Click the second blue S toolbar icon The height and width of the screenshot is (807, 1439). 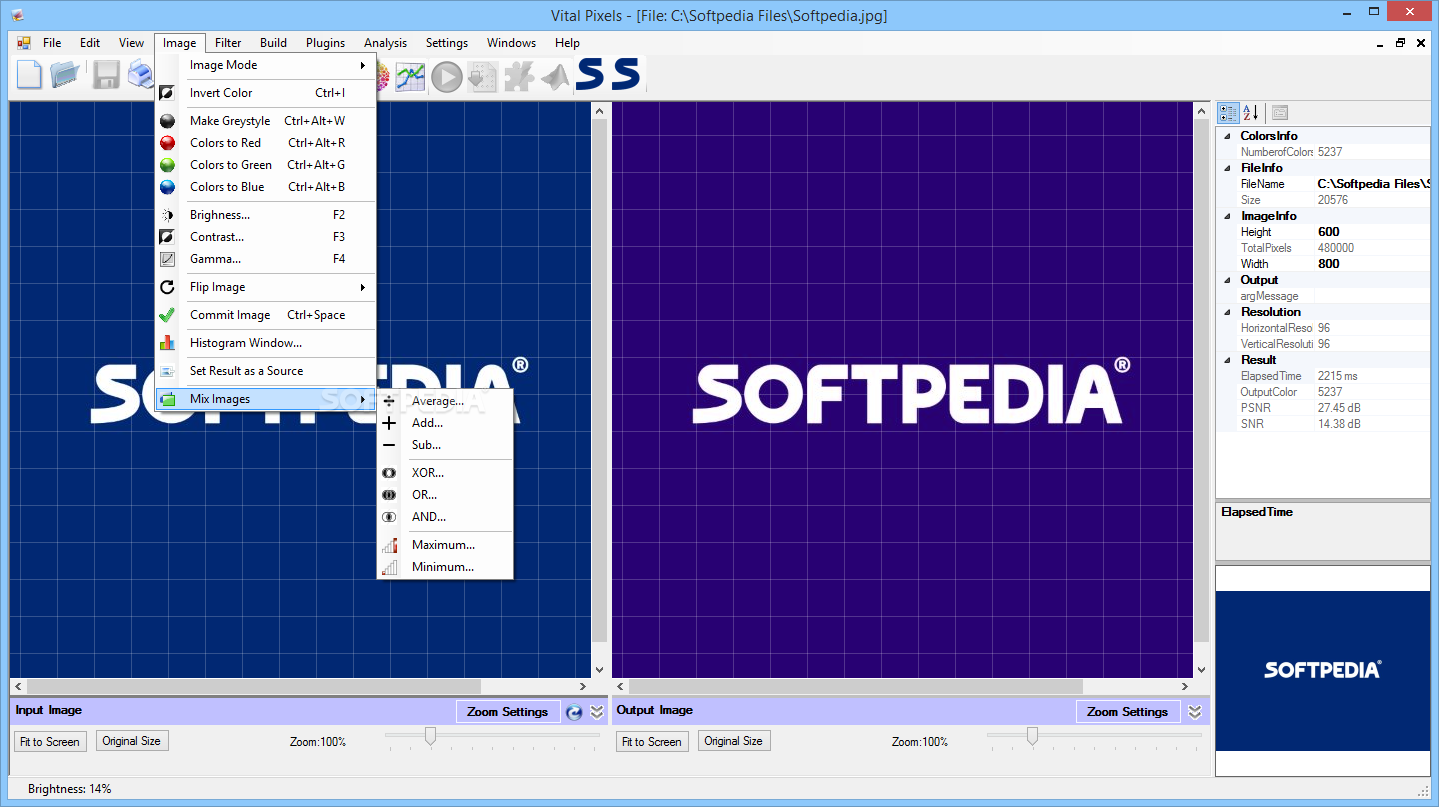(x=626, y=75)
